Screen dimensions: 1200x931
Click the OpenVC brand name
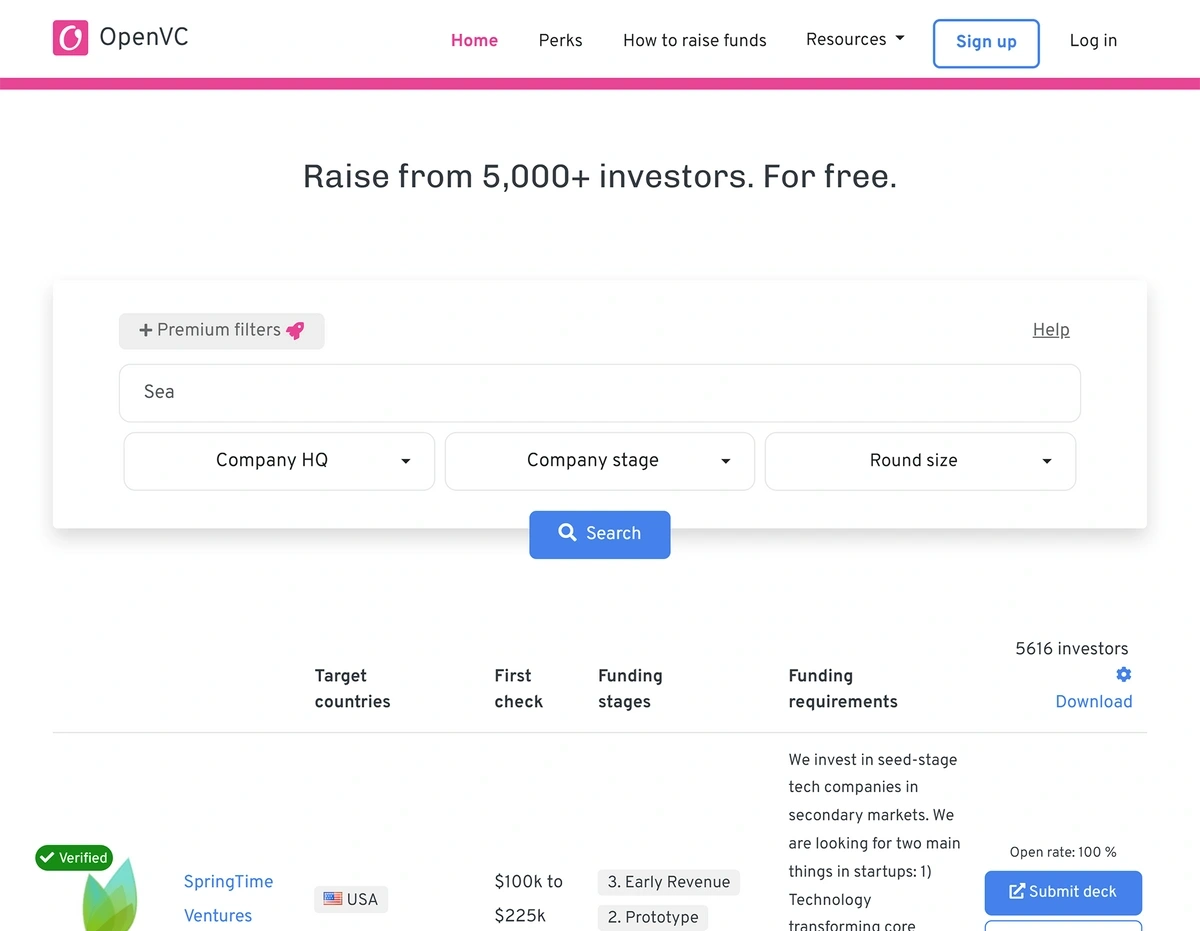click(144, 38)
